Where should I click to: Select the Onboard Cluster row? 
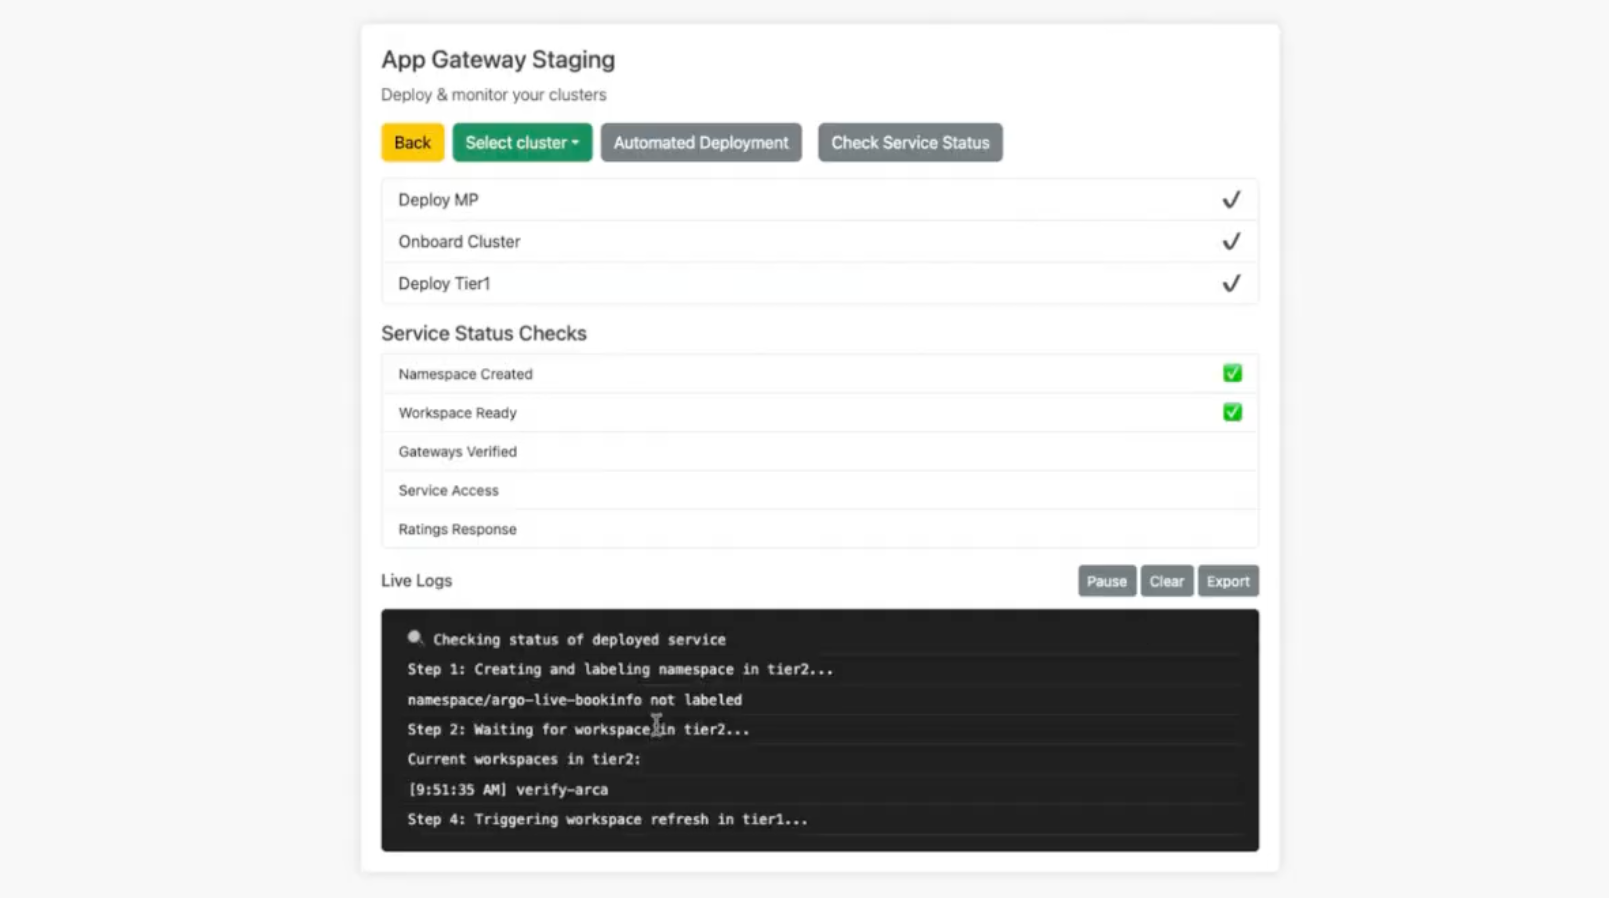820,242
